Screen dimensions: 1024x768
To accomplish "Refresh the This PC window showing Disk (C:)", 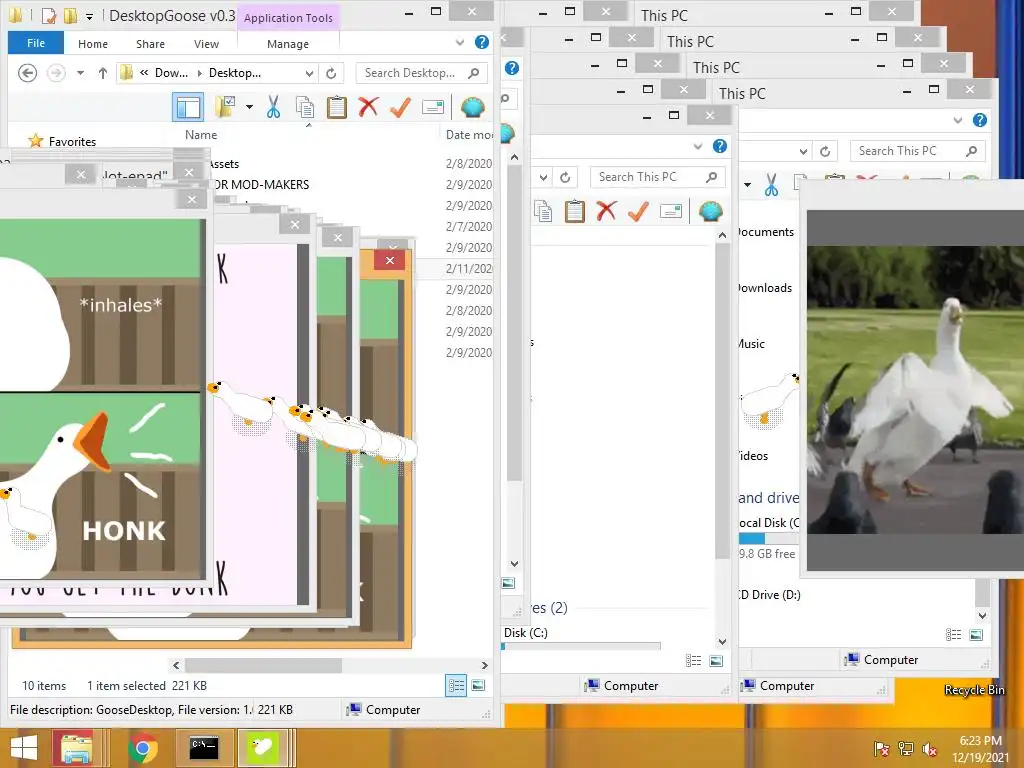I will point(565,177).
